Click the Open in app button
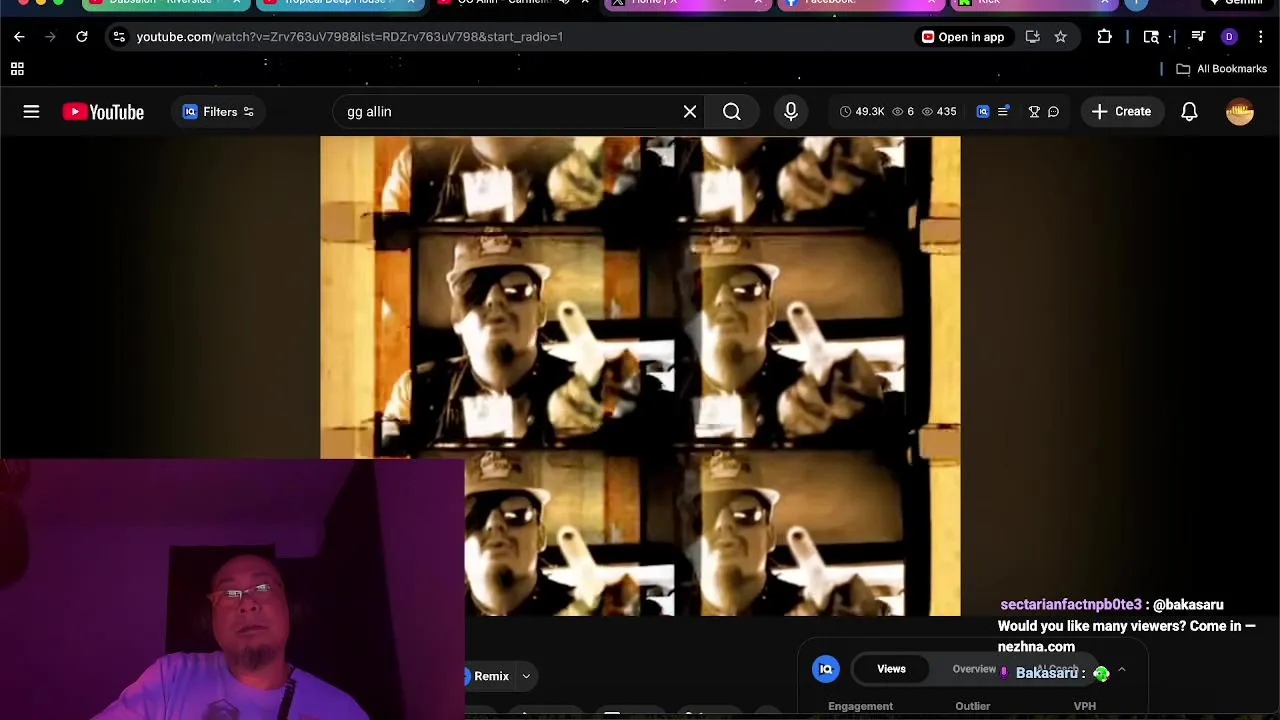This screenshot has width=1280, height=720. click(963, 37)
